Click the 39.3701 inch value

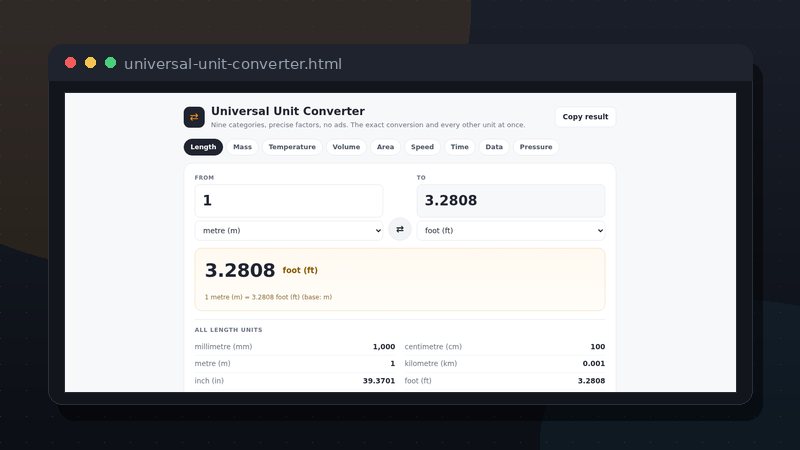(x=379, y=381)
